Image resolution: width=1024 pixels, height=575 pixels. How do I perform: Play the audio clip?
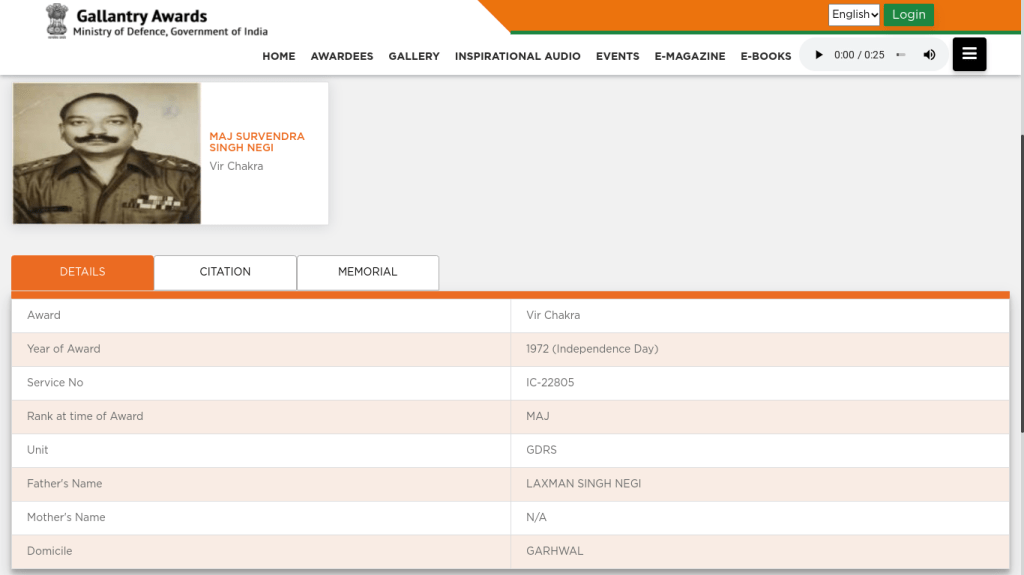(819, 55)
